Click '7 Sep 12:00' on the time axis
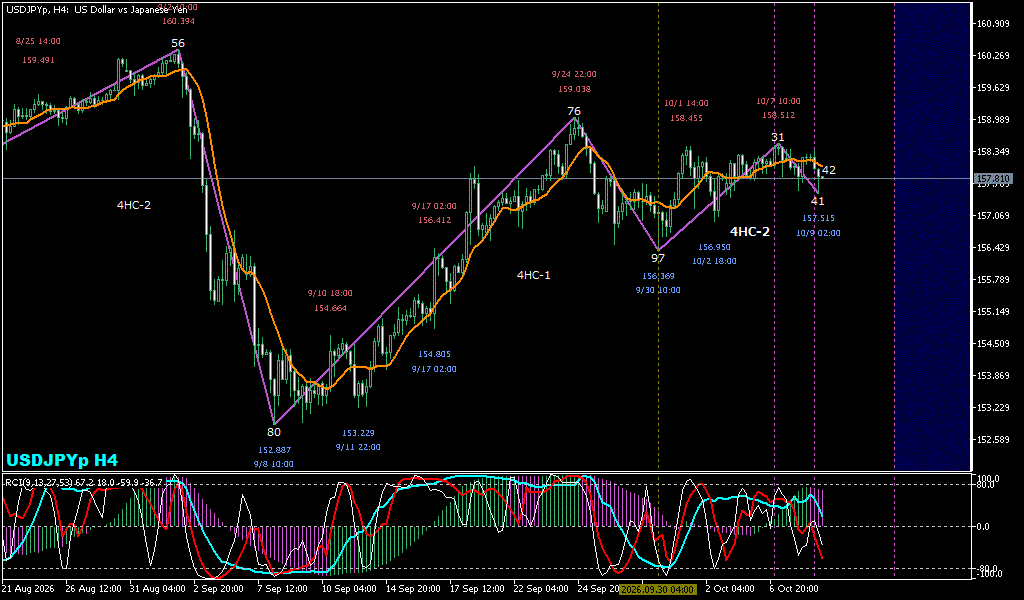 pos(283,589)
